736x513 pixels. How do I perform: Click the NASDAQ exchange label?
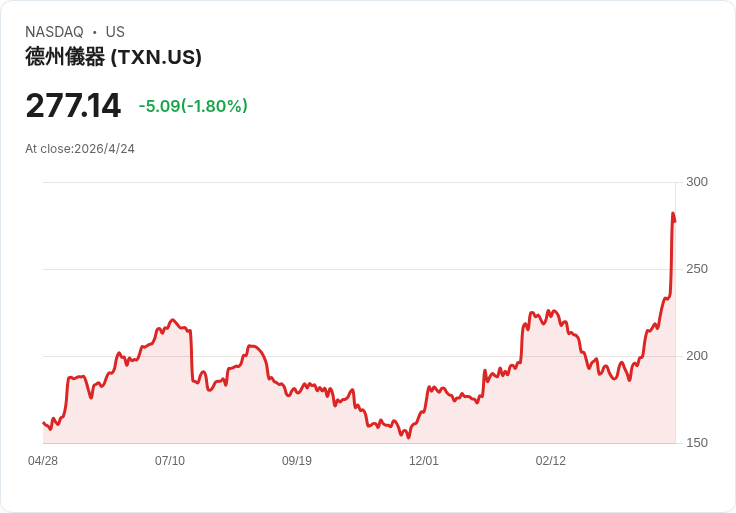point(54,32)
